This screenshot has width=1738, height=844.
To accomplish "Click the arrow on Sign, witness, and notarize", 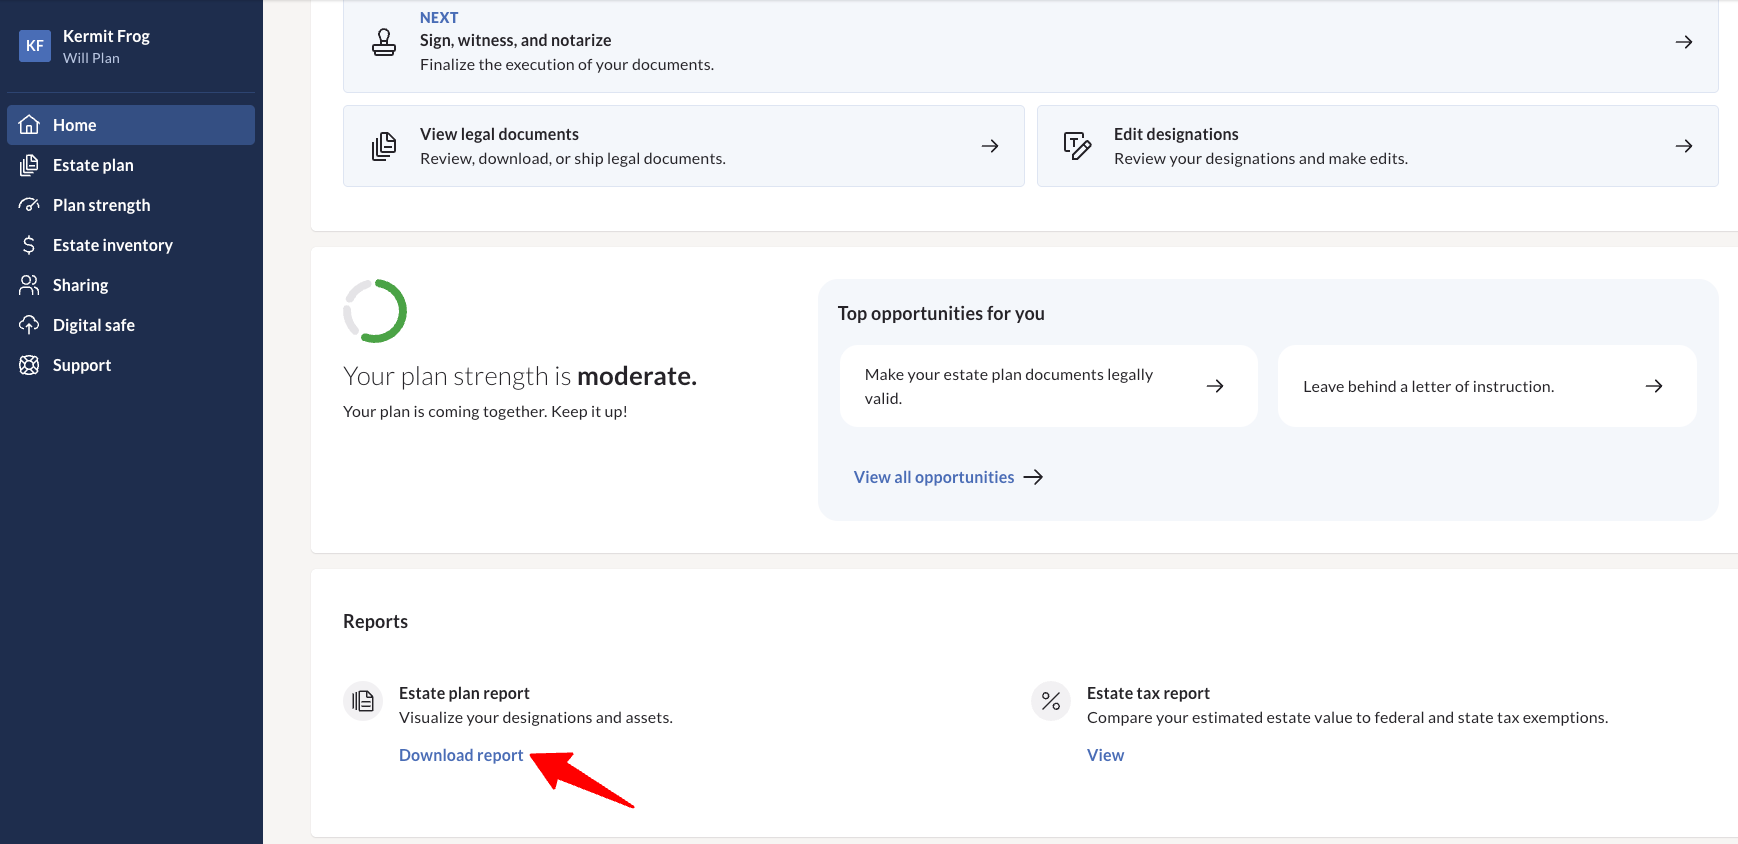I will tap(1684, 42).
